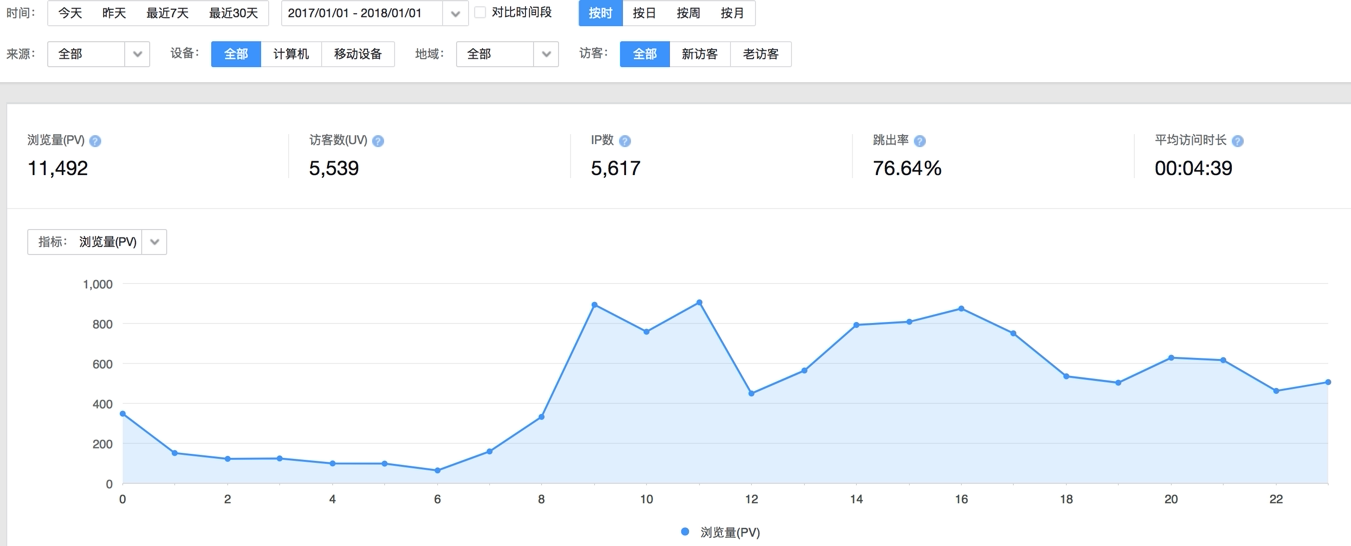Click the chart data point at hour 20
Viewport: 1351px width, 546px height.
coord(1171,357)
